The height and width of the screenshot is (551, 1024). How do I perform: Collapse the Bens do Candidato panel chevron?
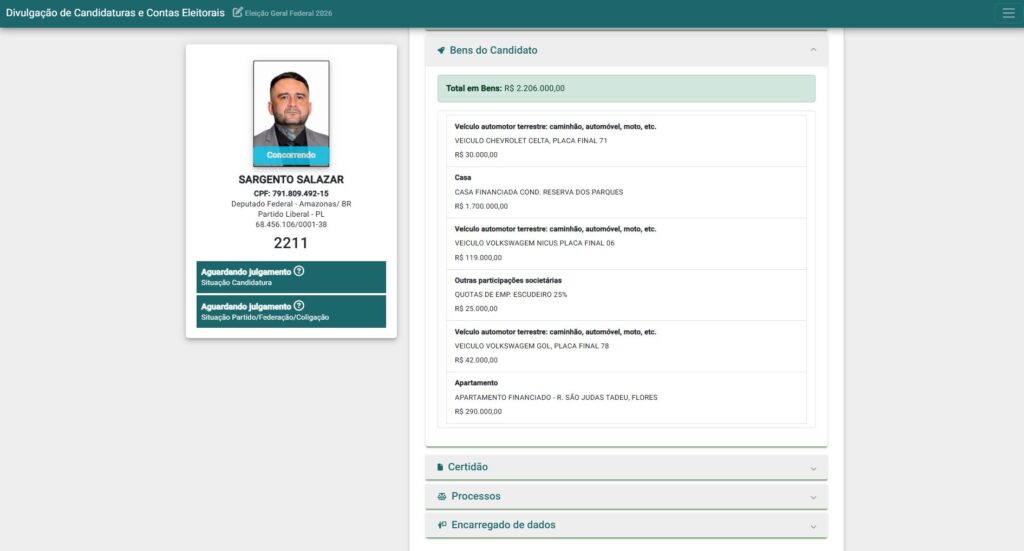coord(813,50)
